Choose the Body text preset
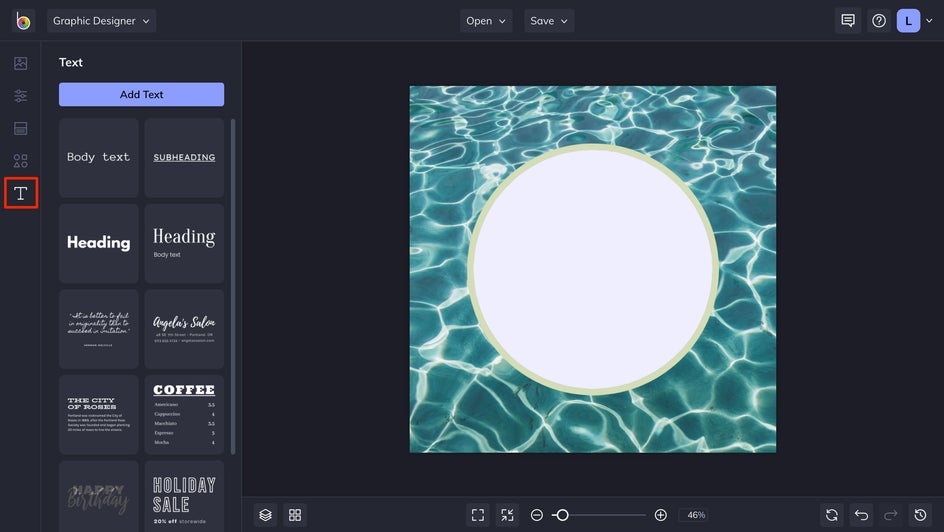This screenshot has height=532, width=944. [x=99, y=158]
